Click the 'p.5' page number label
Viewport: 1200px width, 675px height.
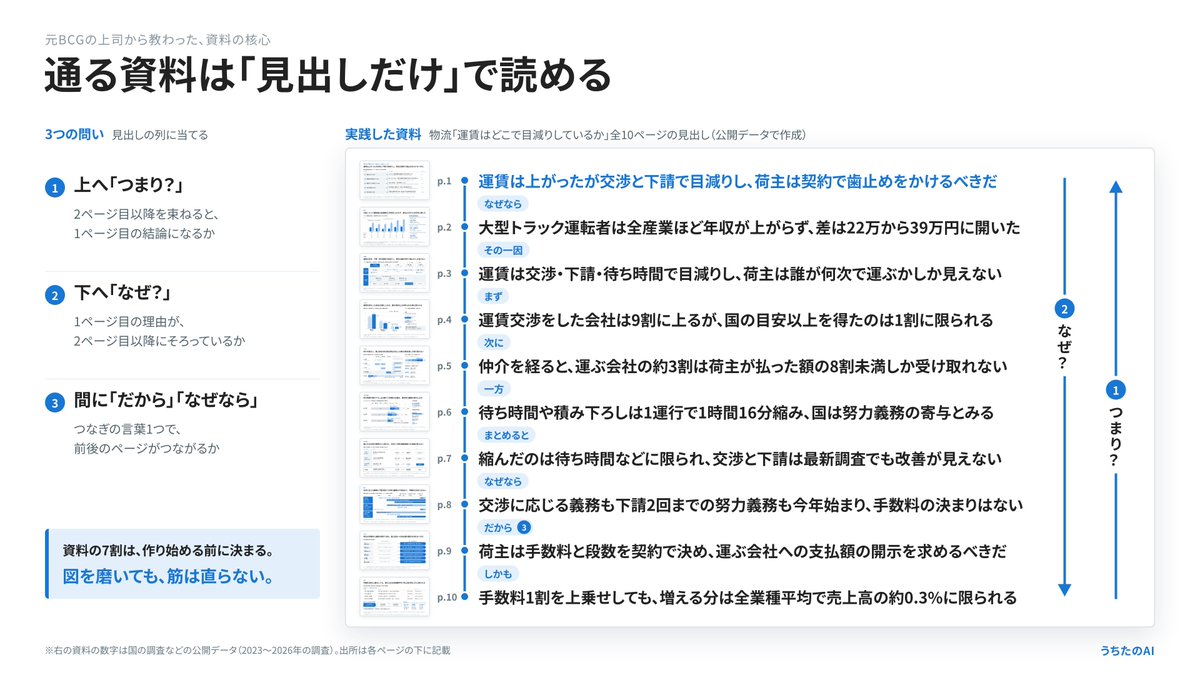(445, 366)
